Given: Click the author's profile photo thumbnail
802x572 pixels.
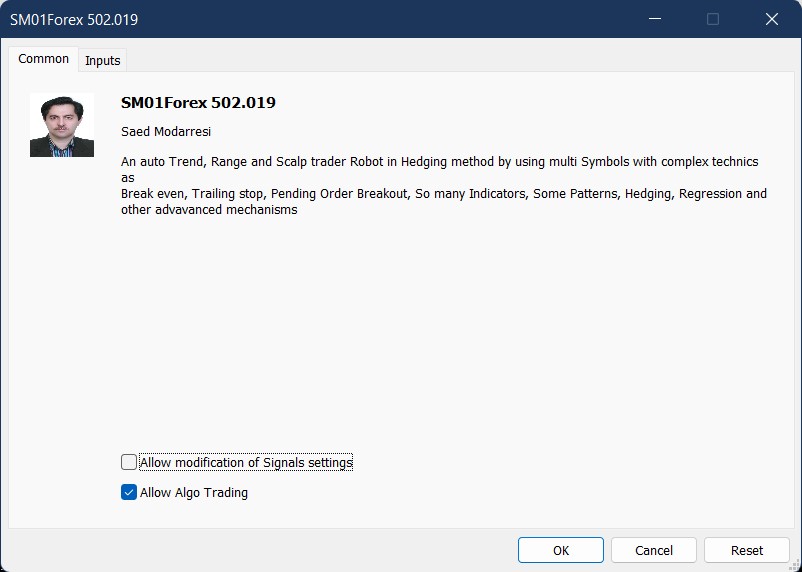Looking at the screenshot, I should pos(62,125).
